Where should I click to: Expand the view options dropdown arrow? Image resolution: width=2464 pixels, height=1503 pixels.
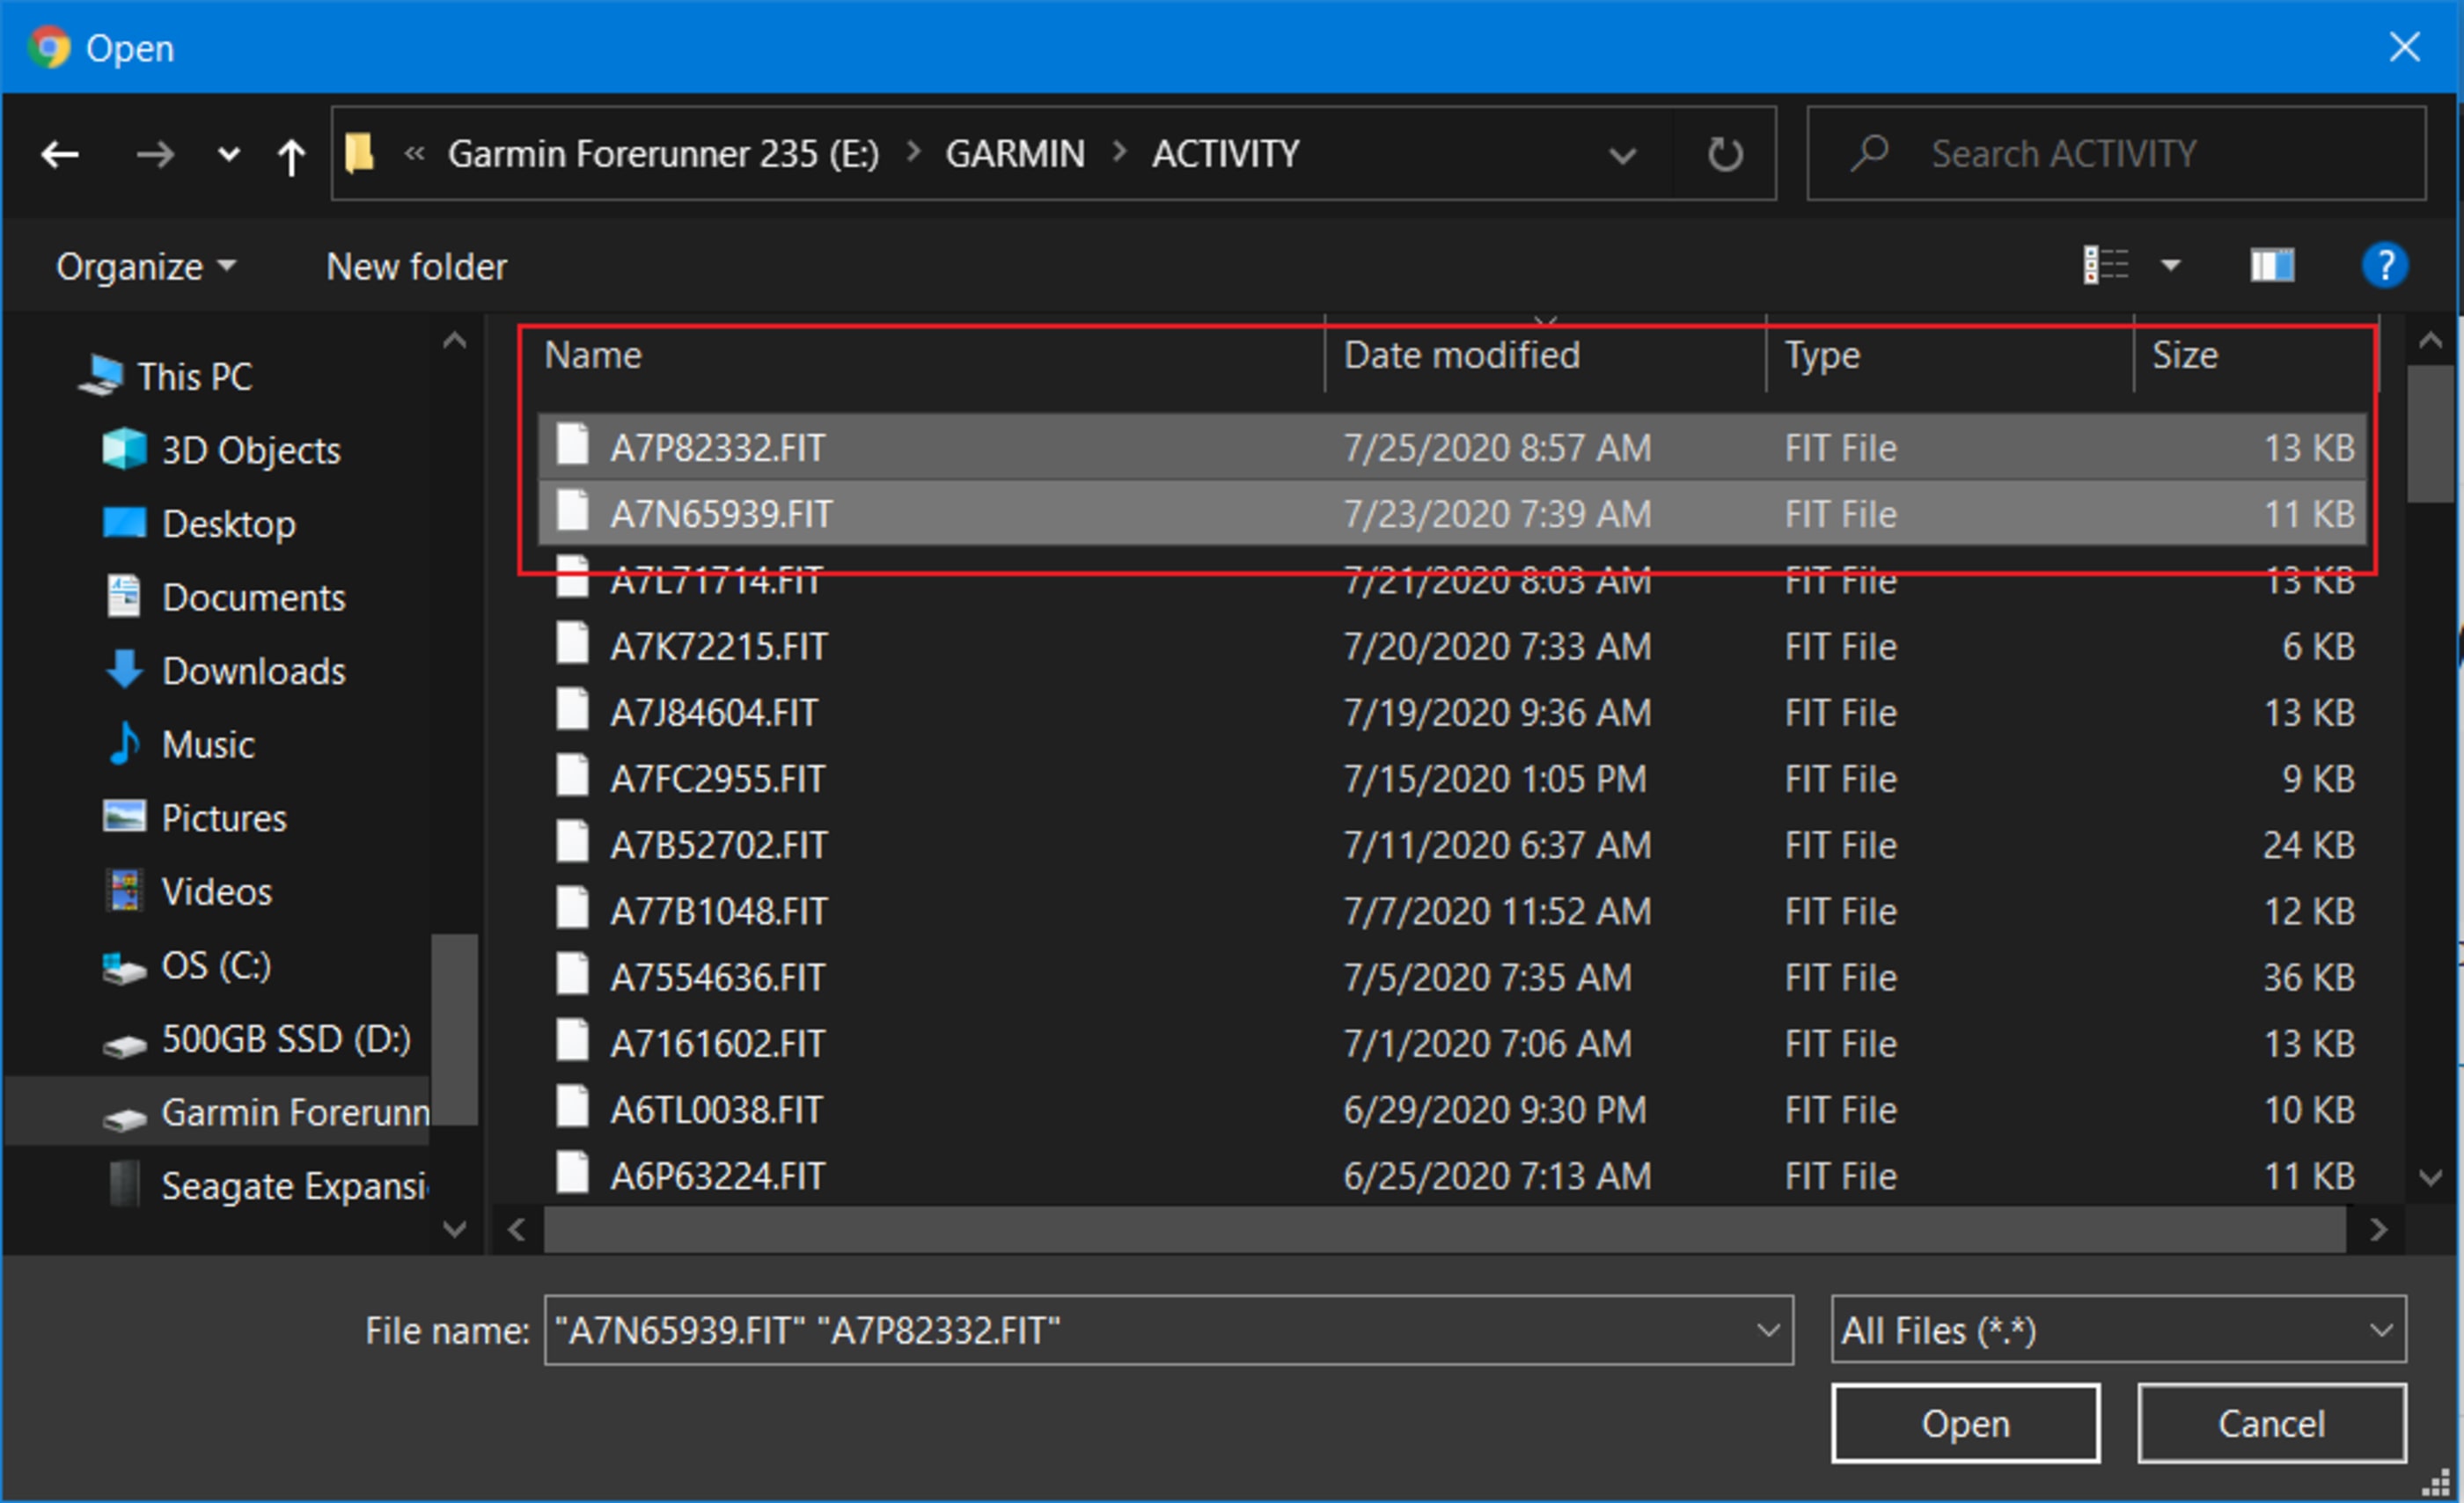pyautogui.click(x=2171, y=266)
